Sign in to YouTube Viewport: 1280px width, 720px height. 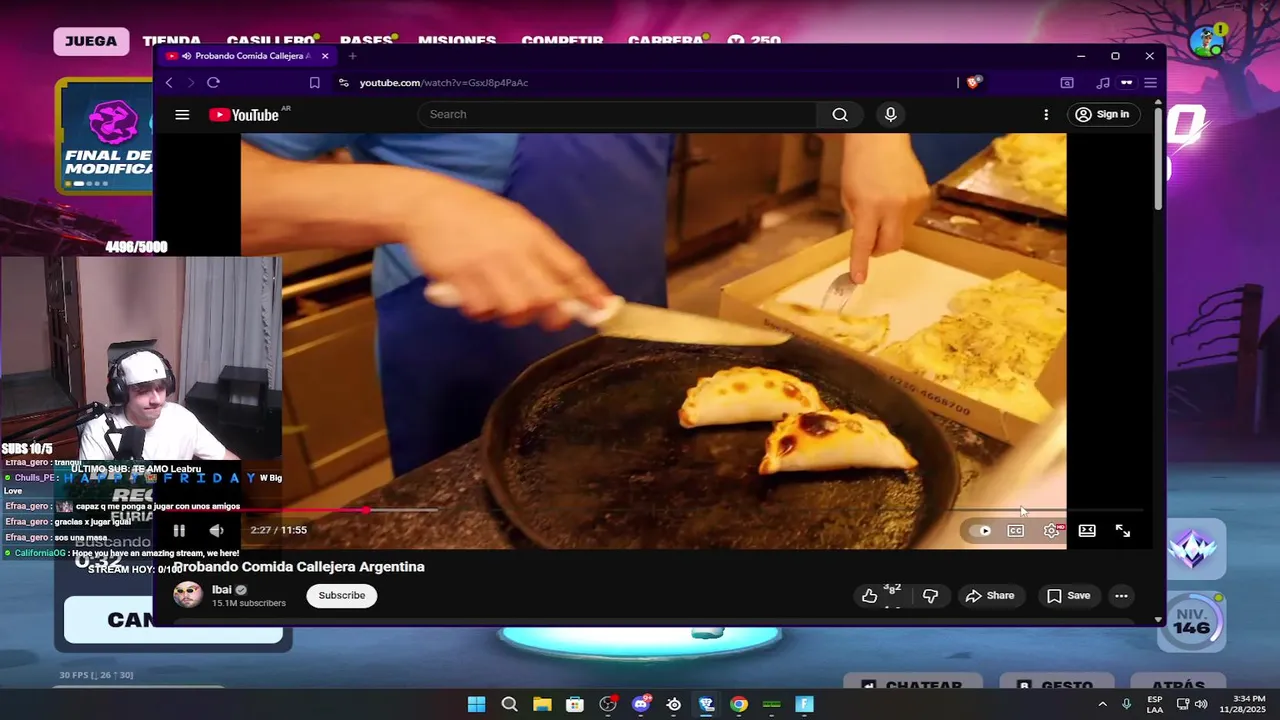click(1102, 114)
